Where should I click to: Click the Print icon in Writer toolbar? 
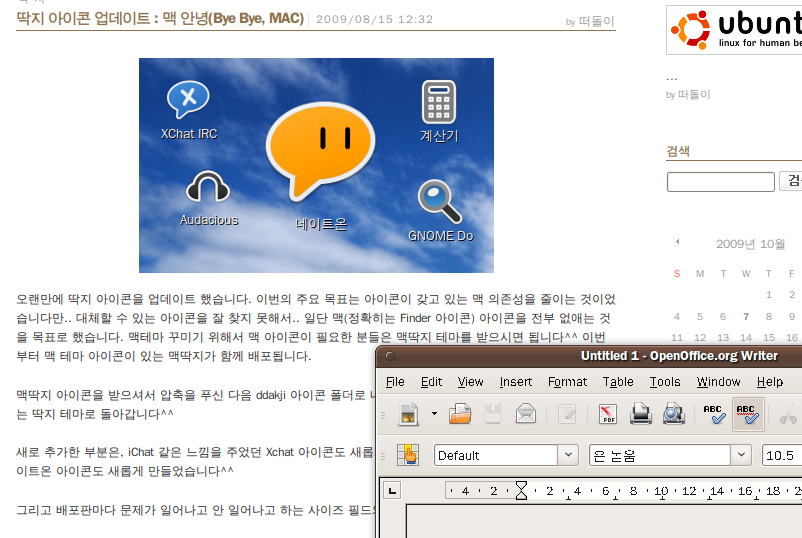[x=640, y=414]
